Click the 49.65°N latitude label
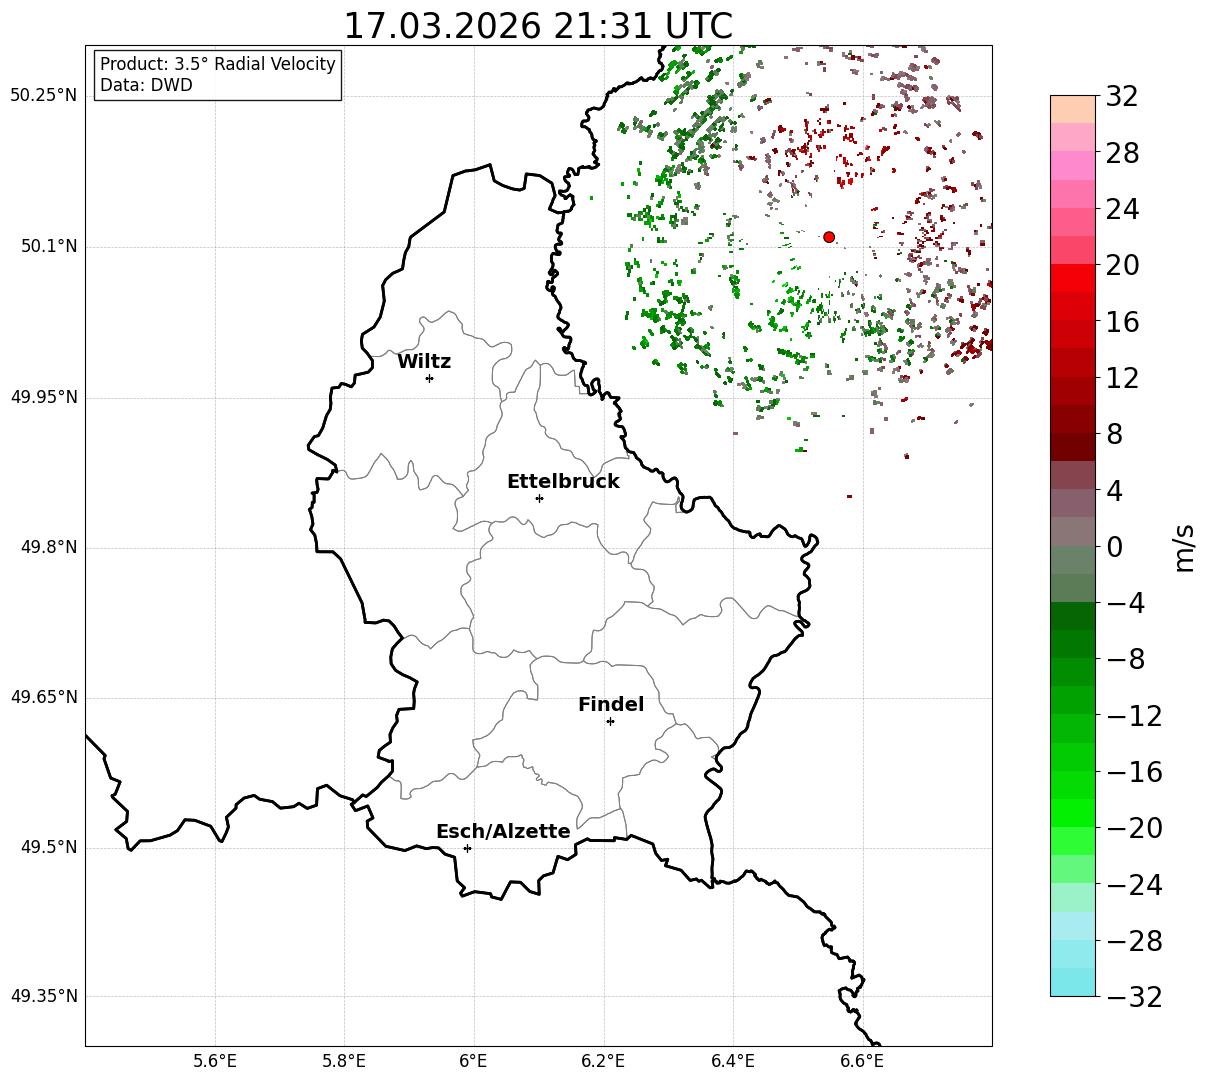Viewport: 1207px width, 1081px height. pos(43,697)
